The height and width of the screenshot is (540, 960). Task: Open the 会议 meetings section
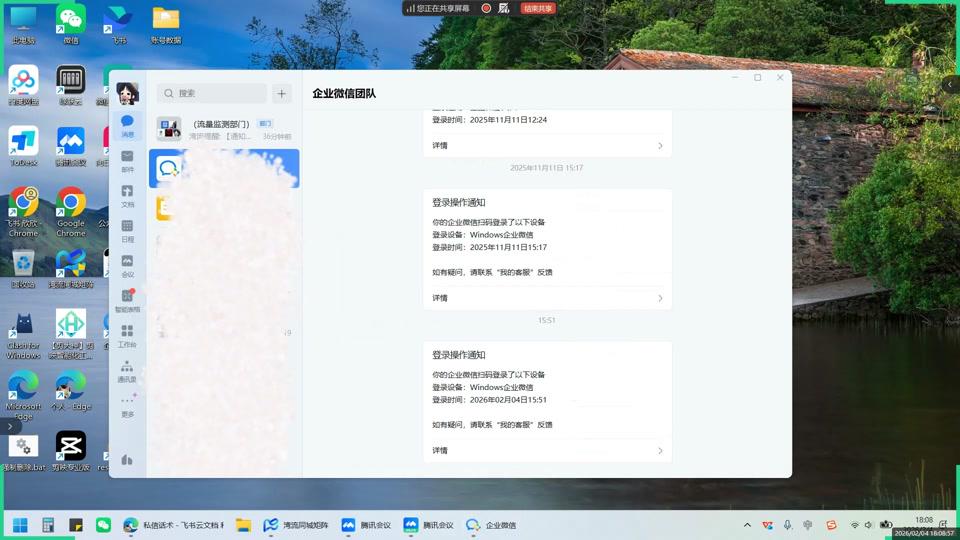(x=127, y=266)
